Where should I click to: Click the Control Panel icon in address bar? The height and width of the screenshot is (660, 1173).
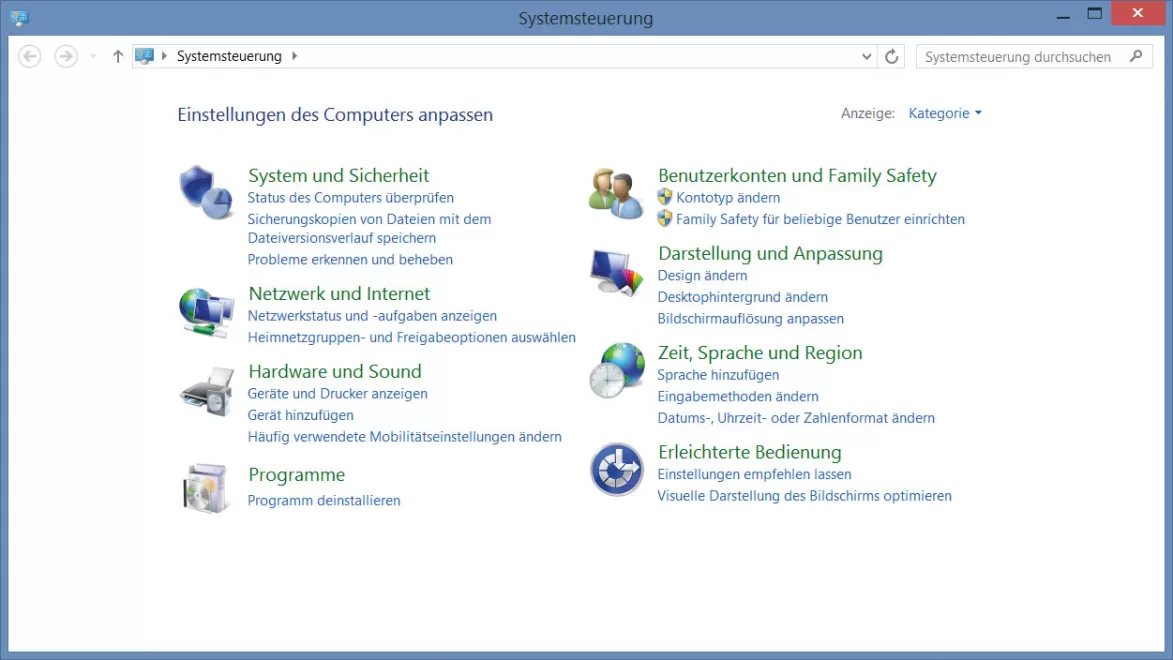tap(144, 56)
